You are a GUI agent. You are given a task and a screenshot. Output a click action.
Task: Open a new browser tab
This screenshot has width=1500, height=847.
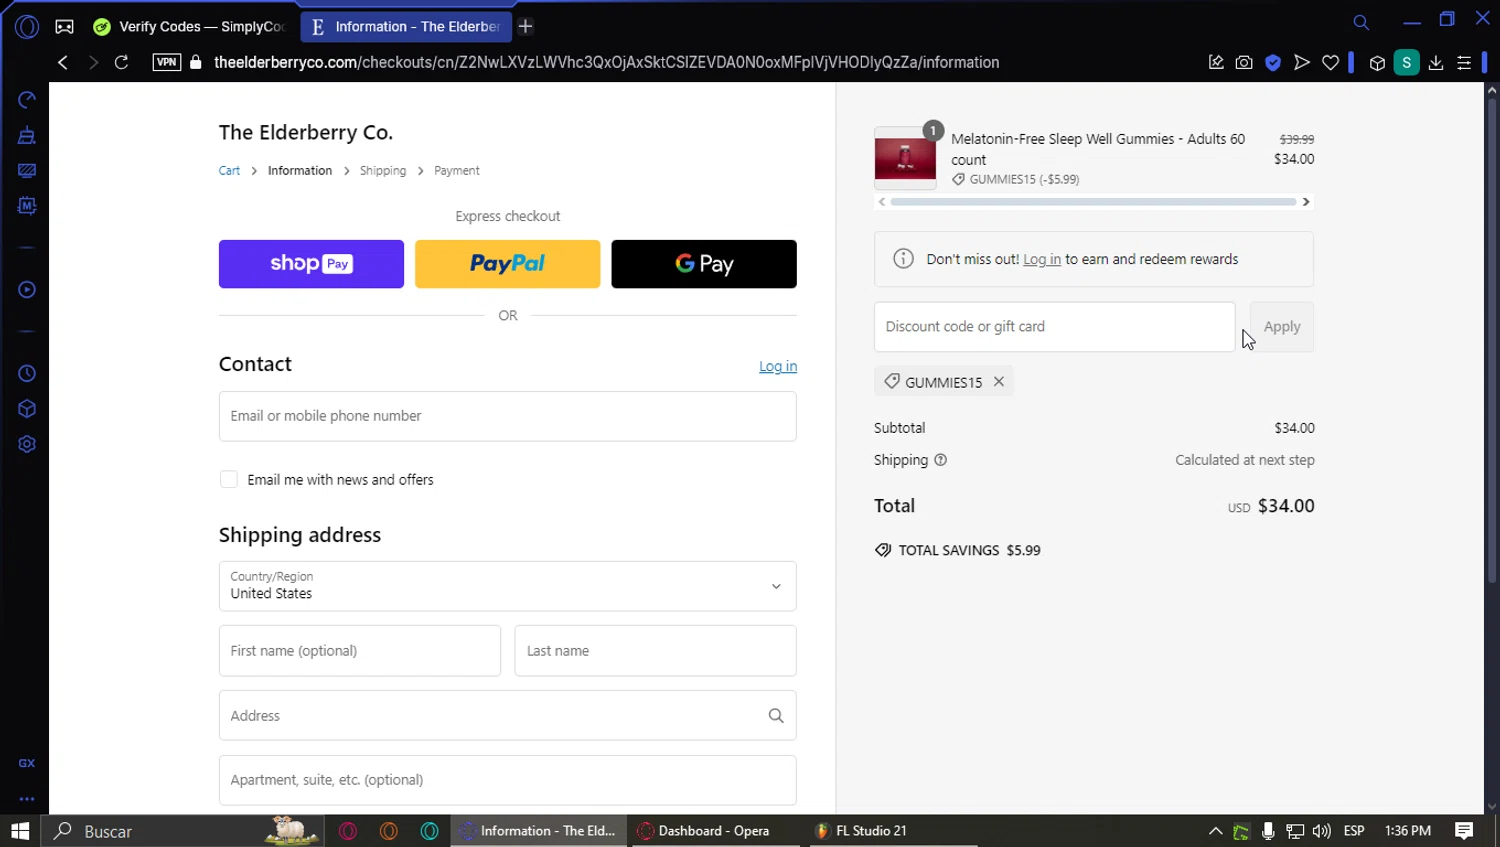click(x=525, y=27)
